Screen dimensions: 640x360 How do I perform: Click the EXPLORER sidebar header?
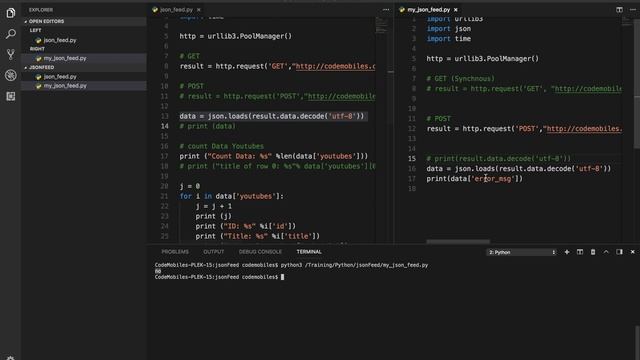(x=41, y=10)
